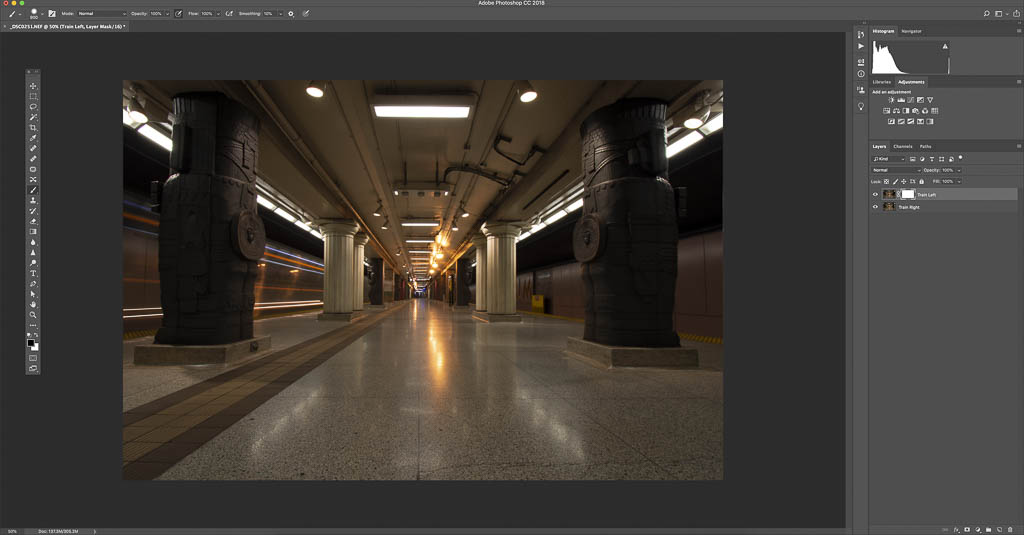Toggle lock all for layer
Screen dimensions: 1024x535
tap(921, 181)
